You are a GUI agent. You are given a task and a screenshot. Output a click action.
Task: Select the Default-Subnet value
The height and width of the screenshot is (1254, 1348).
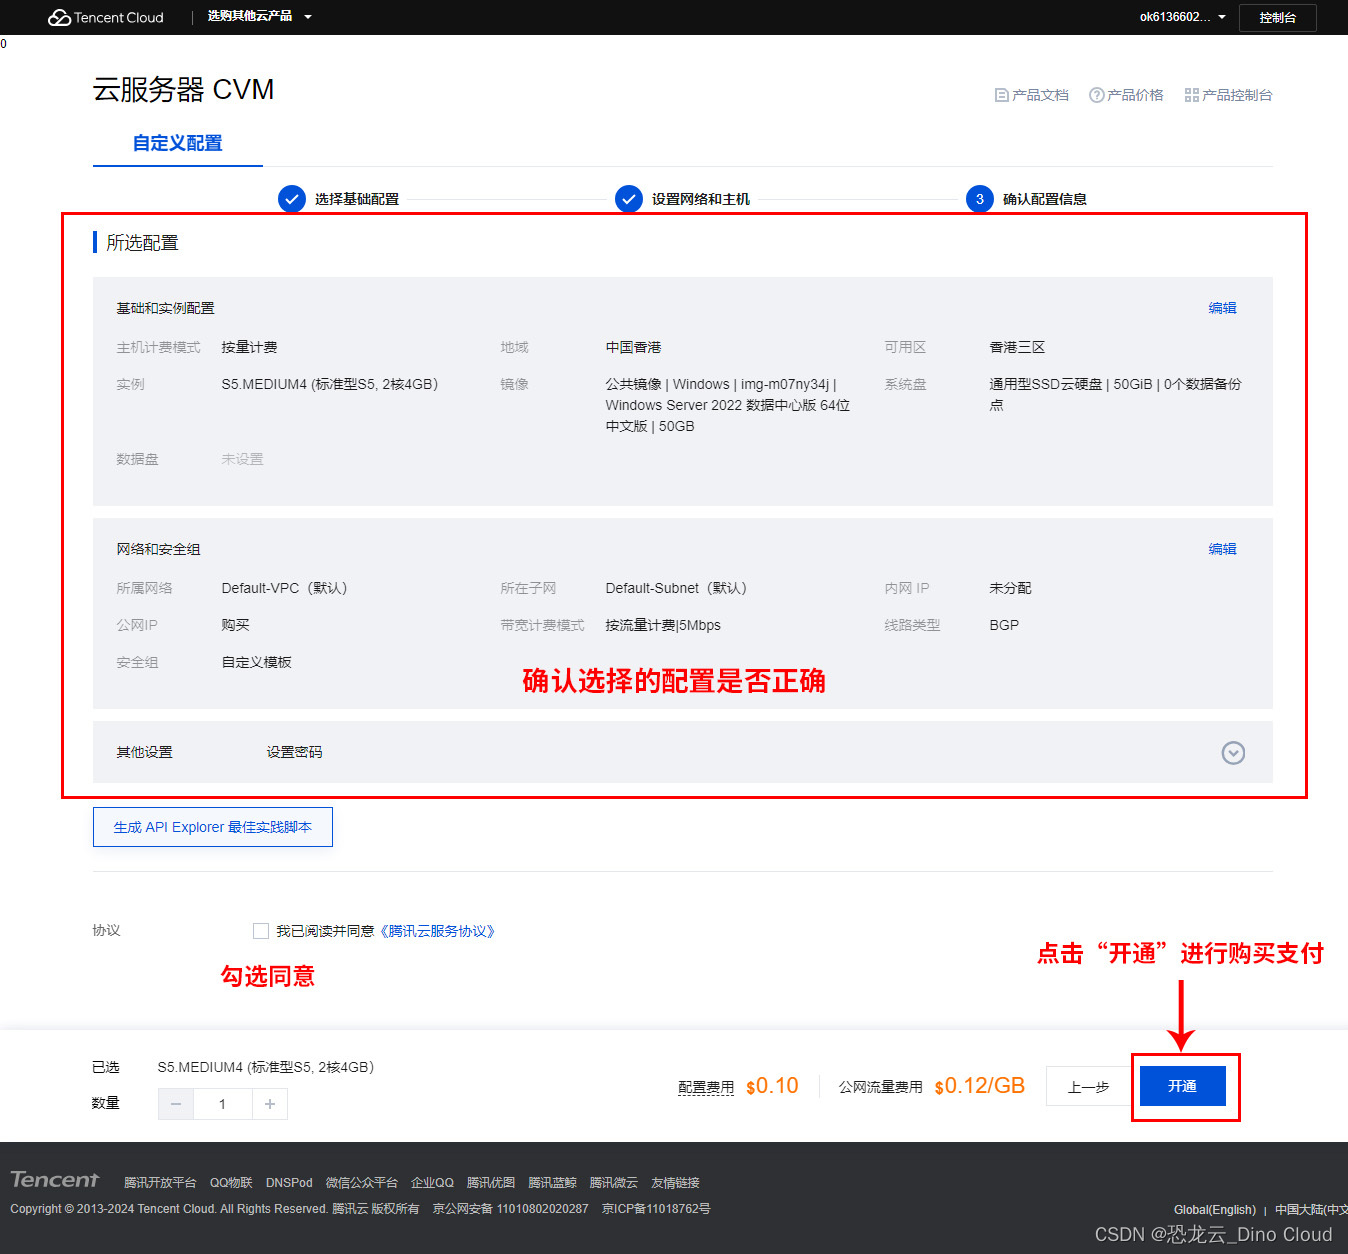click(x=676, y=588)
